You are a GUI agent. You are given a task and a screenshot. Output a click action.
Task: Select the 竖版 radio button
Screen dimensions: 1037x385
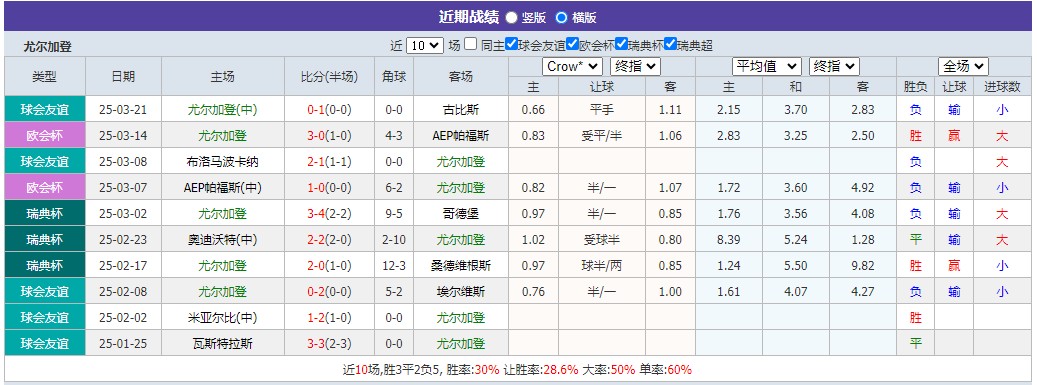511,18
